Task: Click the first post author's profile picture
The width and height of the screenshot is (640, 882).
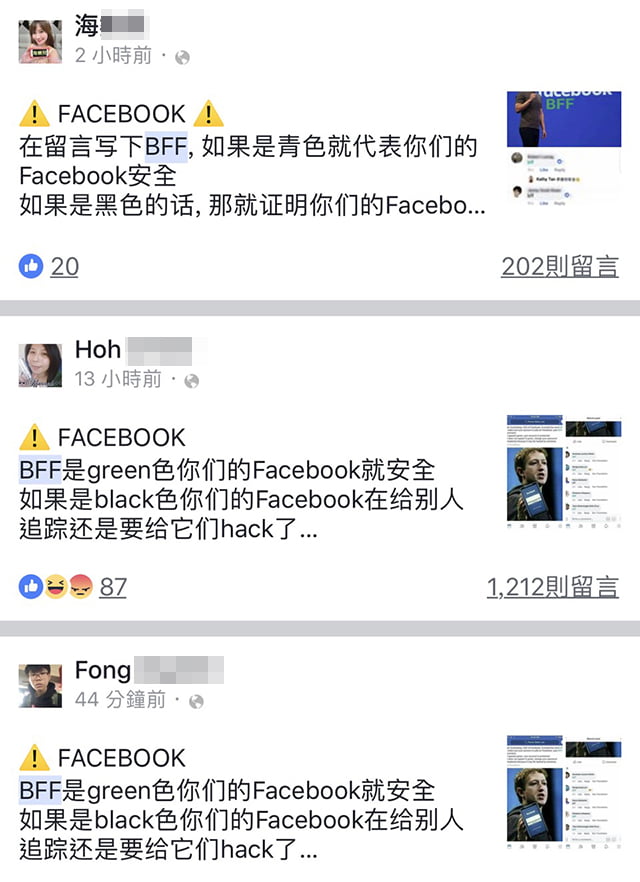Action: click(x=40, y=42)
